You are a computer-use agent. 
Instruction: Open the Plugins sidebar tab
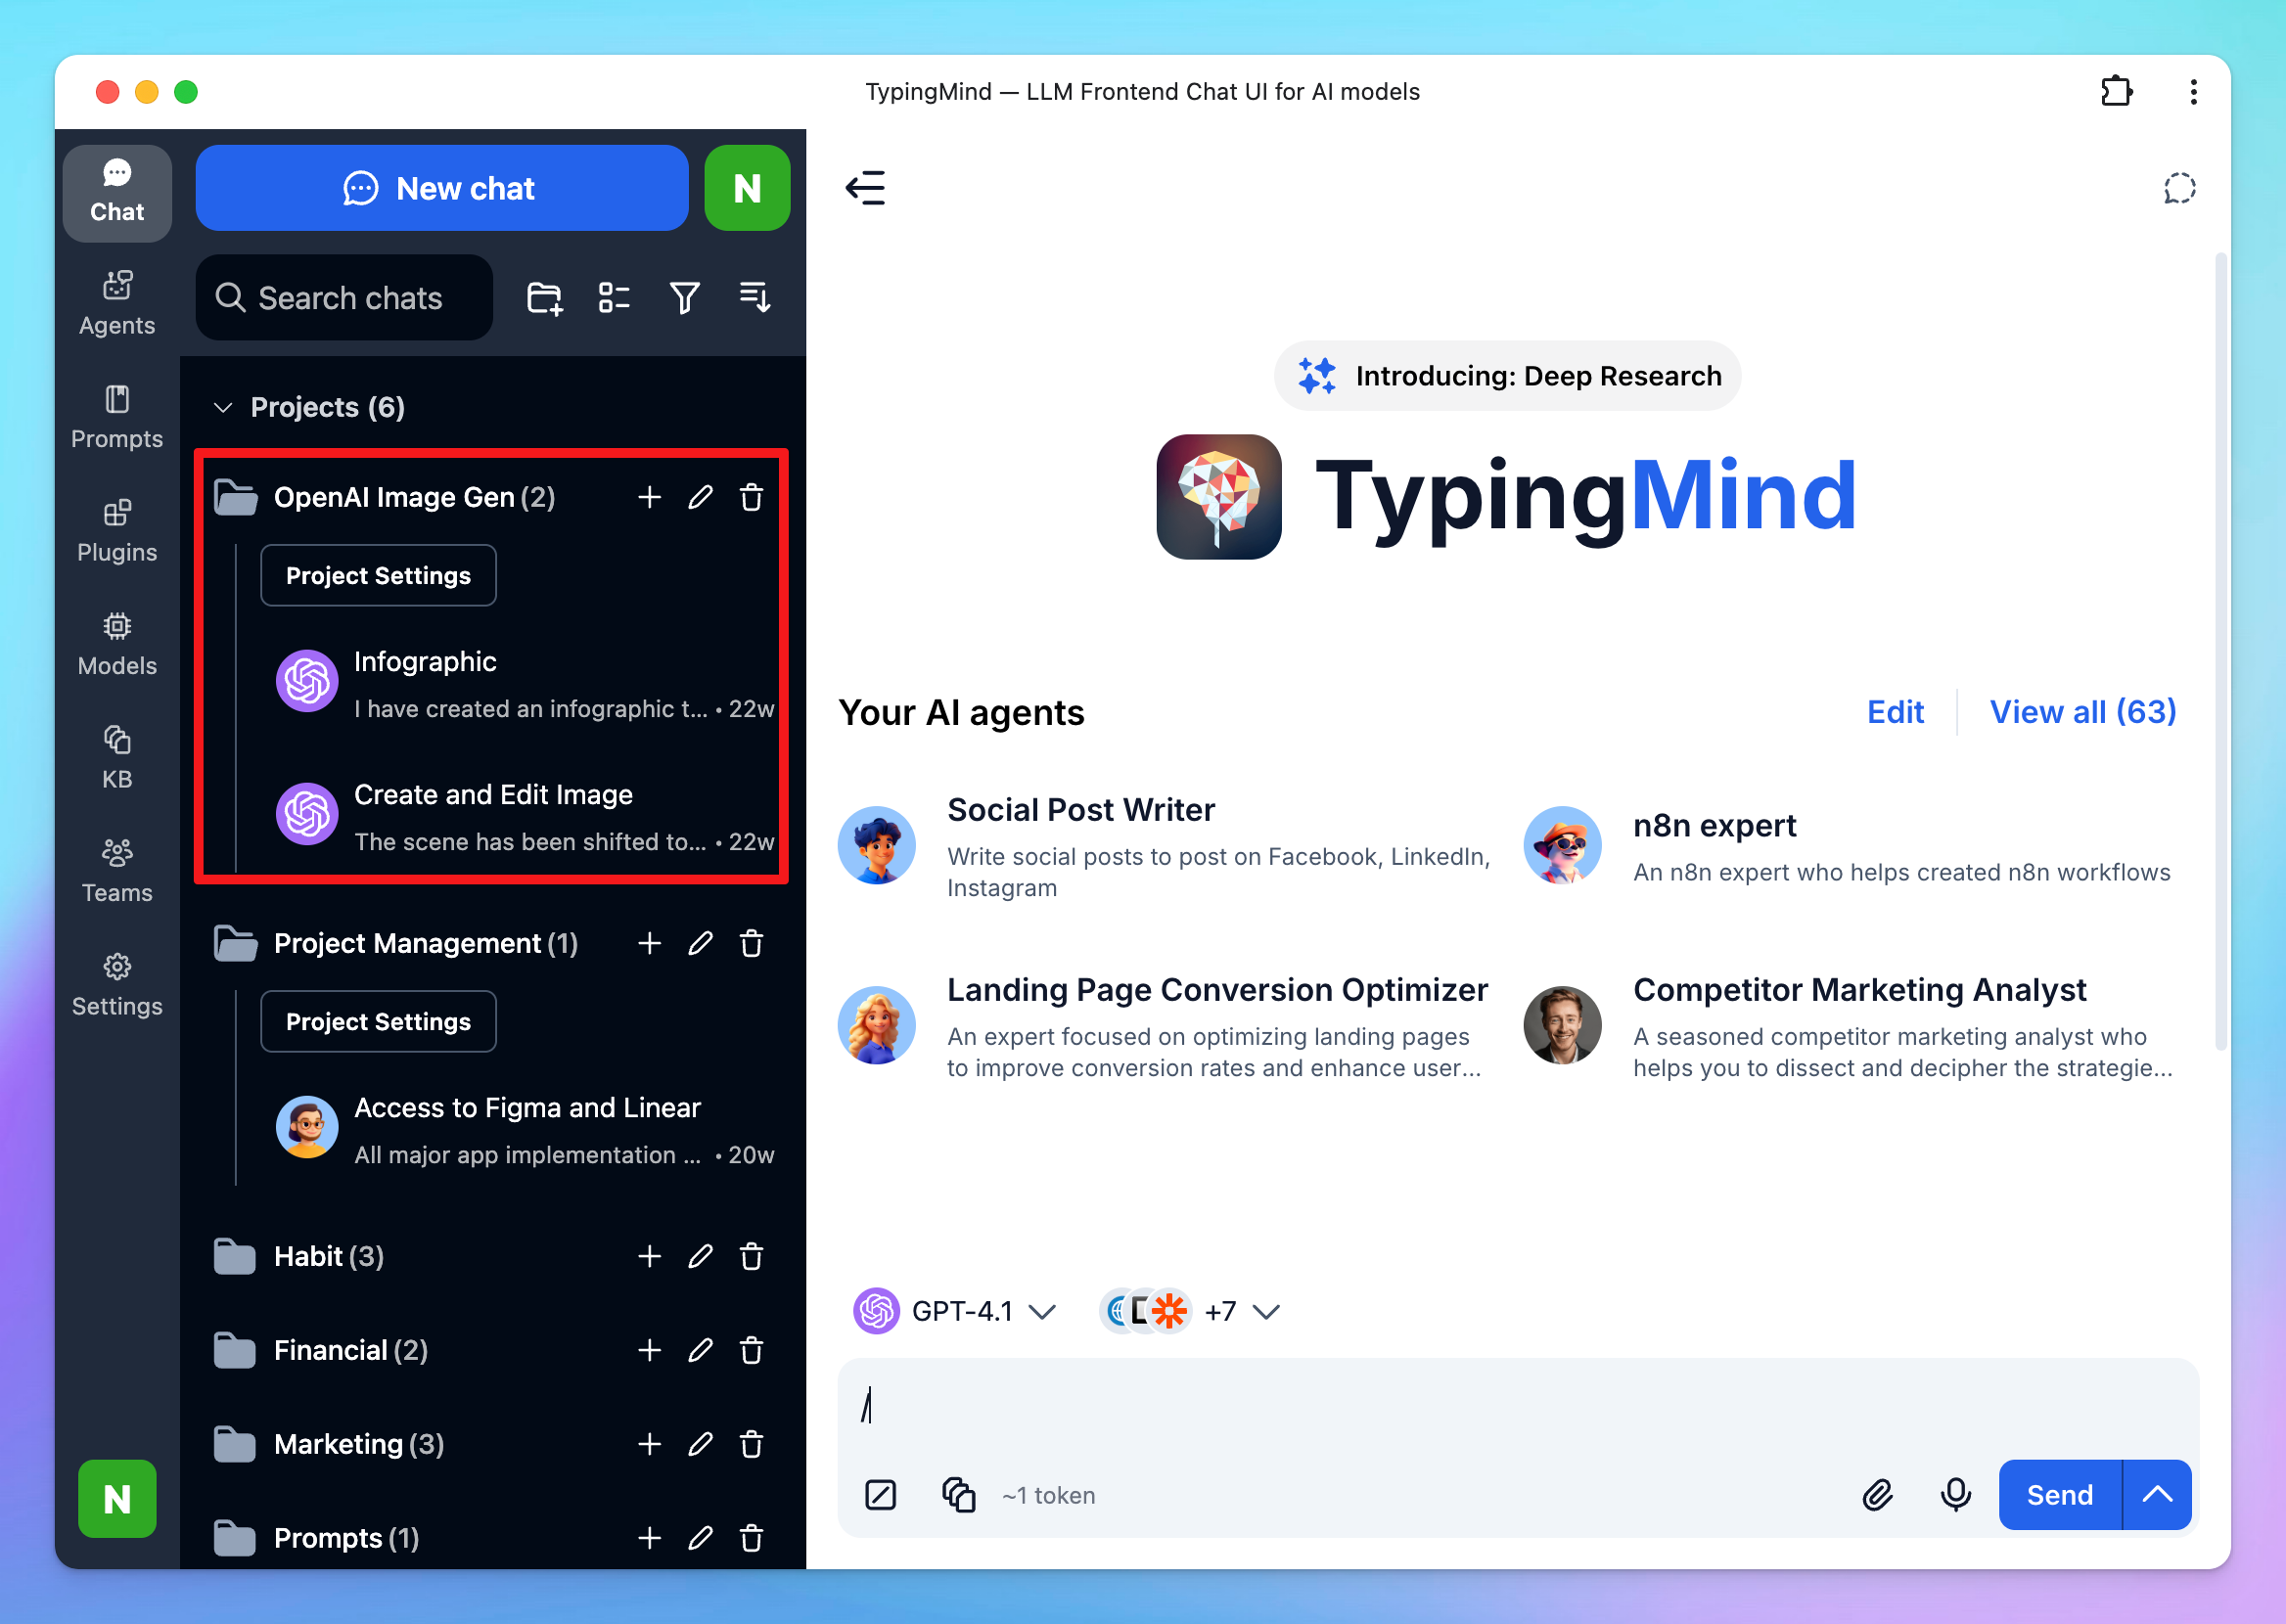(x=117, y=531)
